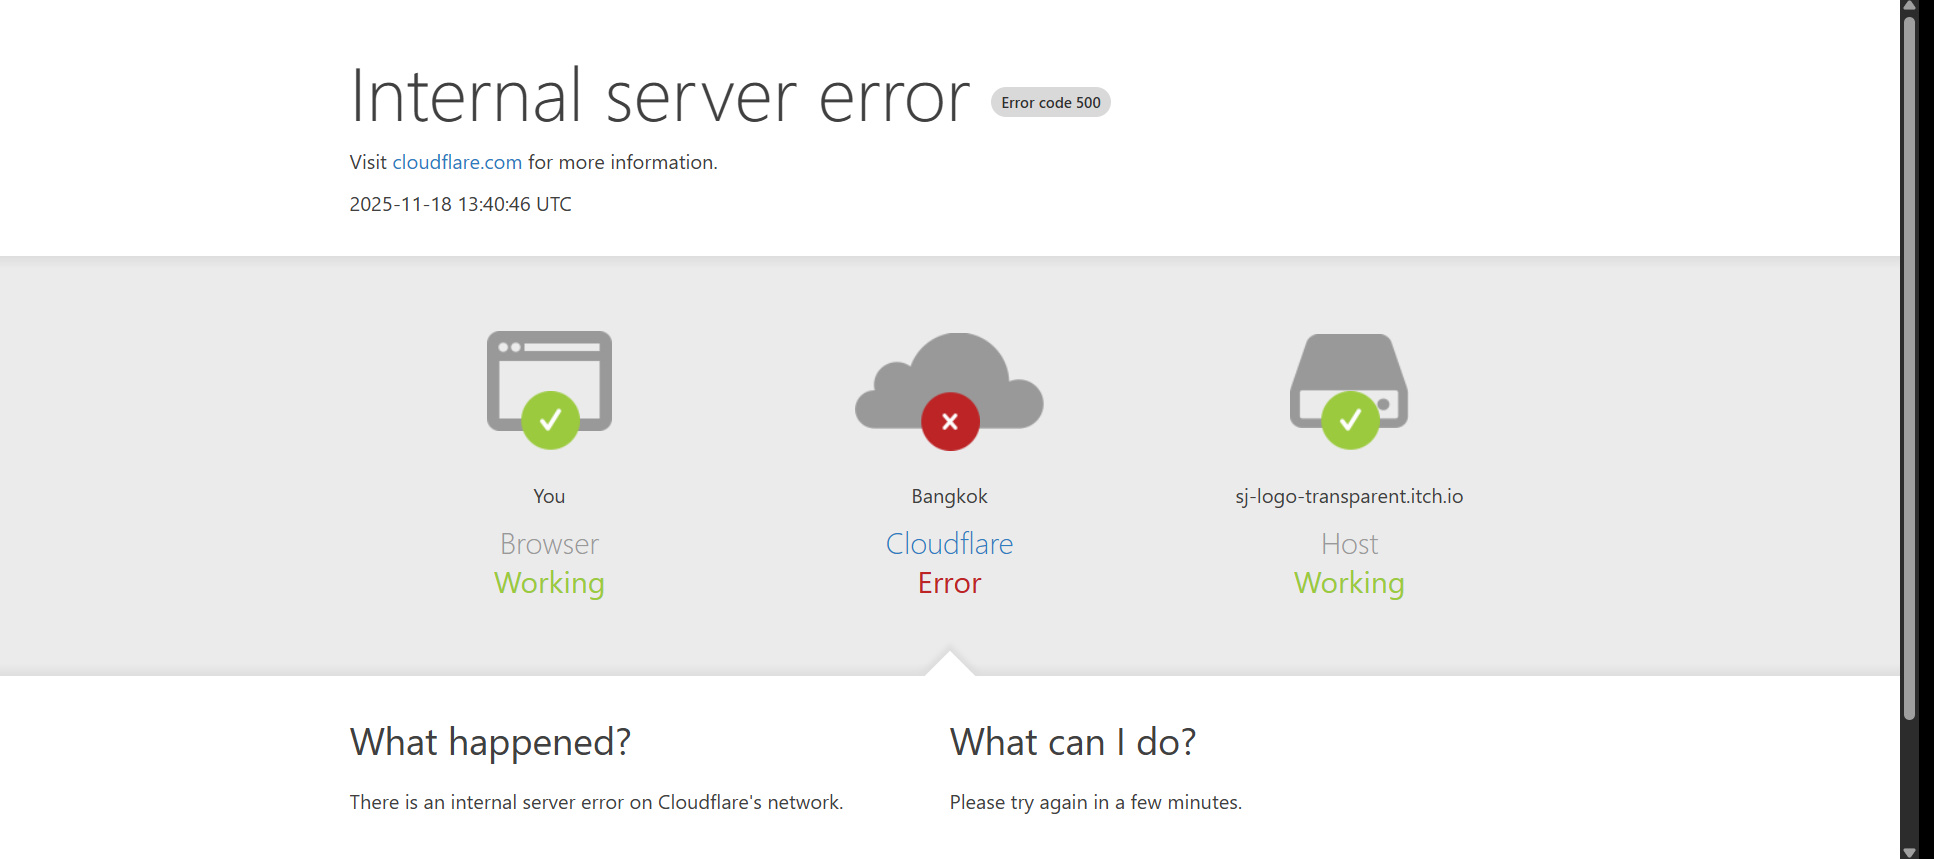Click the Working status under Host

[1349, 584]
